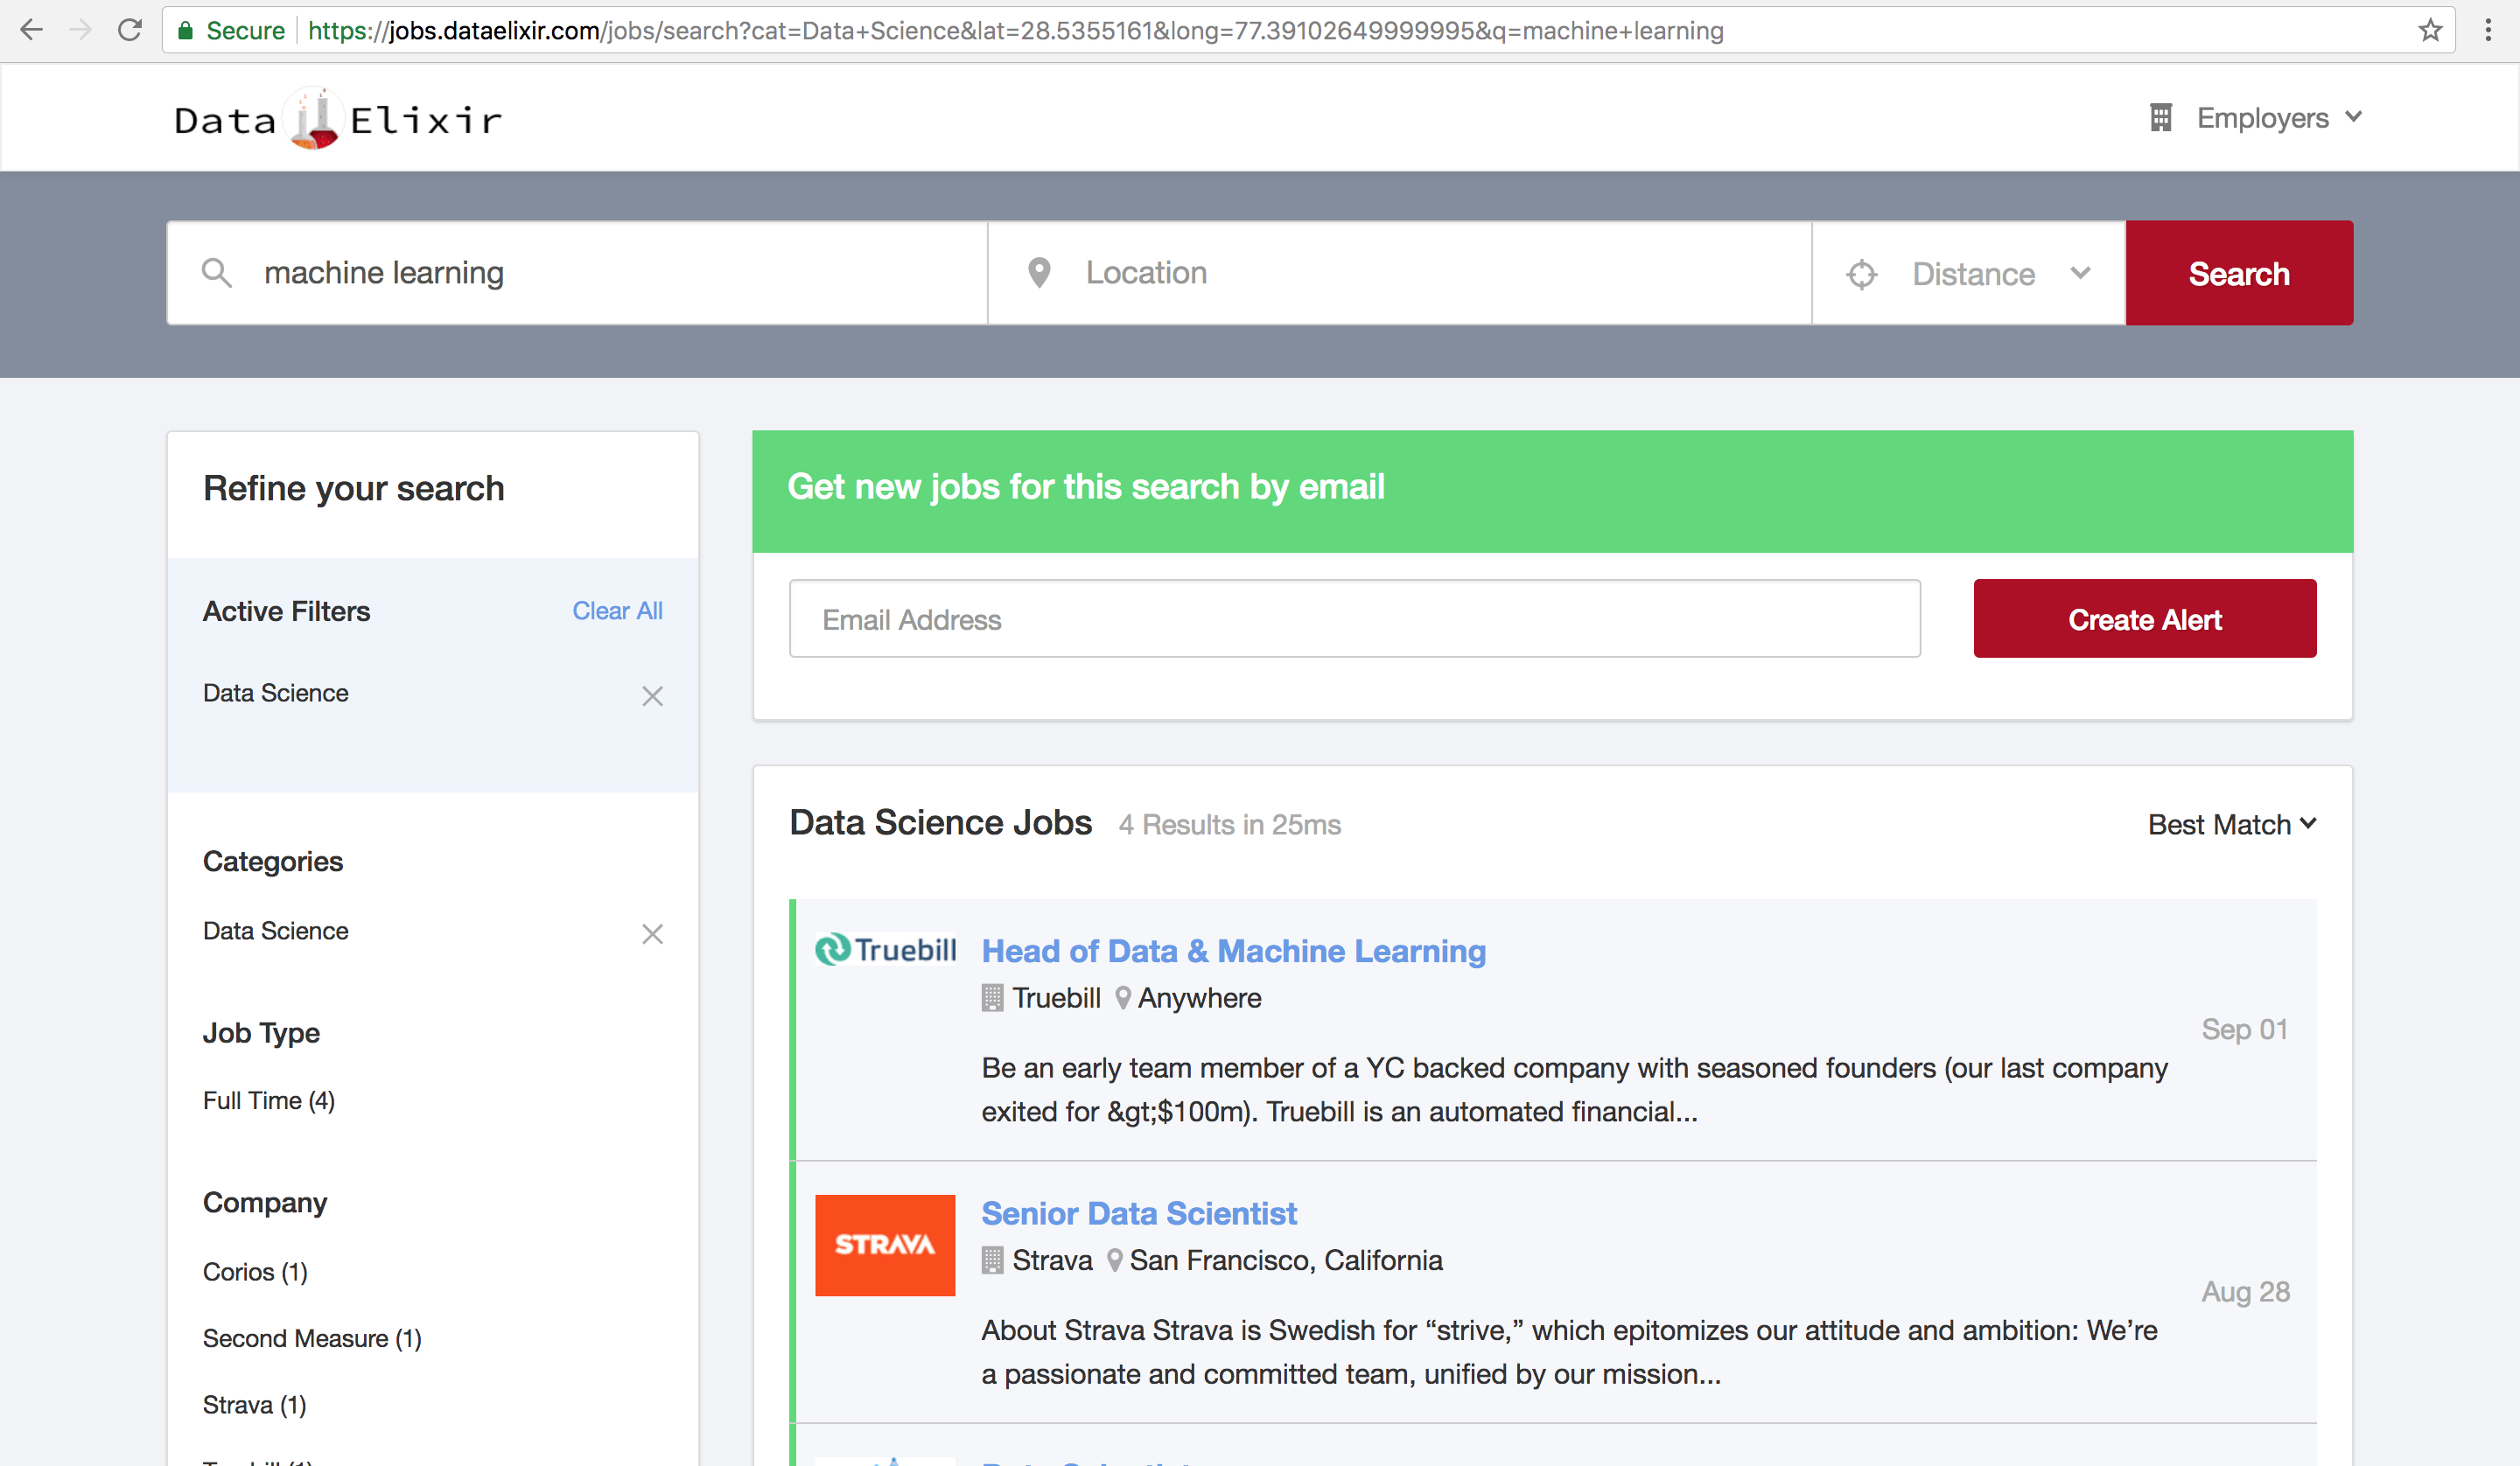Click the Employers building icon
2520x1466 pixels.
pos(2160,118)
